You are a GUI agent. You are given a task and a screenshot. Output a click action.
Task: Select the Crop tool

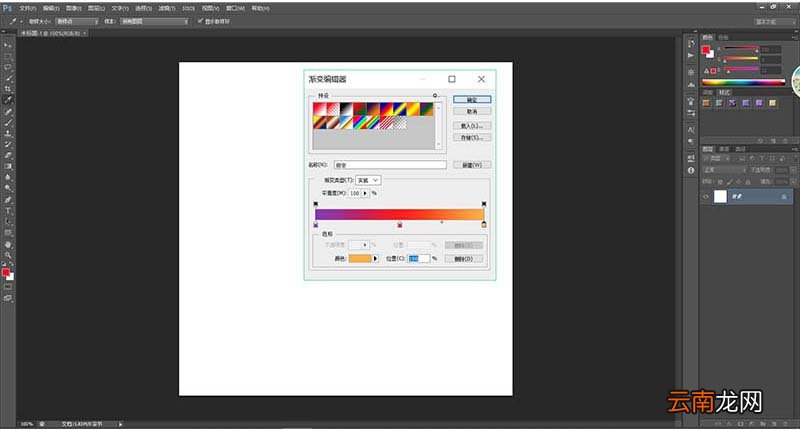click(x=8, y=89)
